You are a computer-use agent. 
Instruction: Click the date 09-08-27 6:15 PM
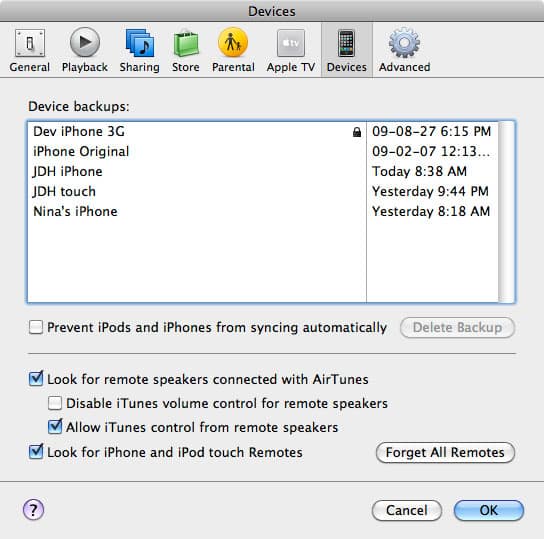click(431, 131)
